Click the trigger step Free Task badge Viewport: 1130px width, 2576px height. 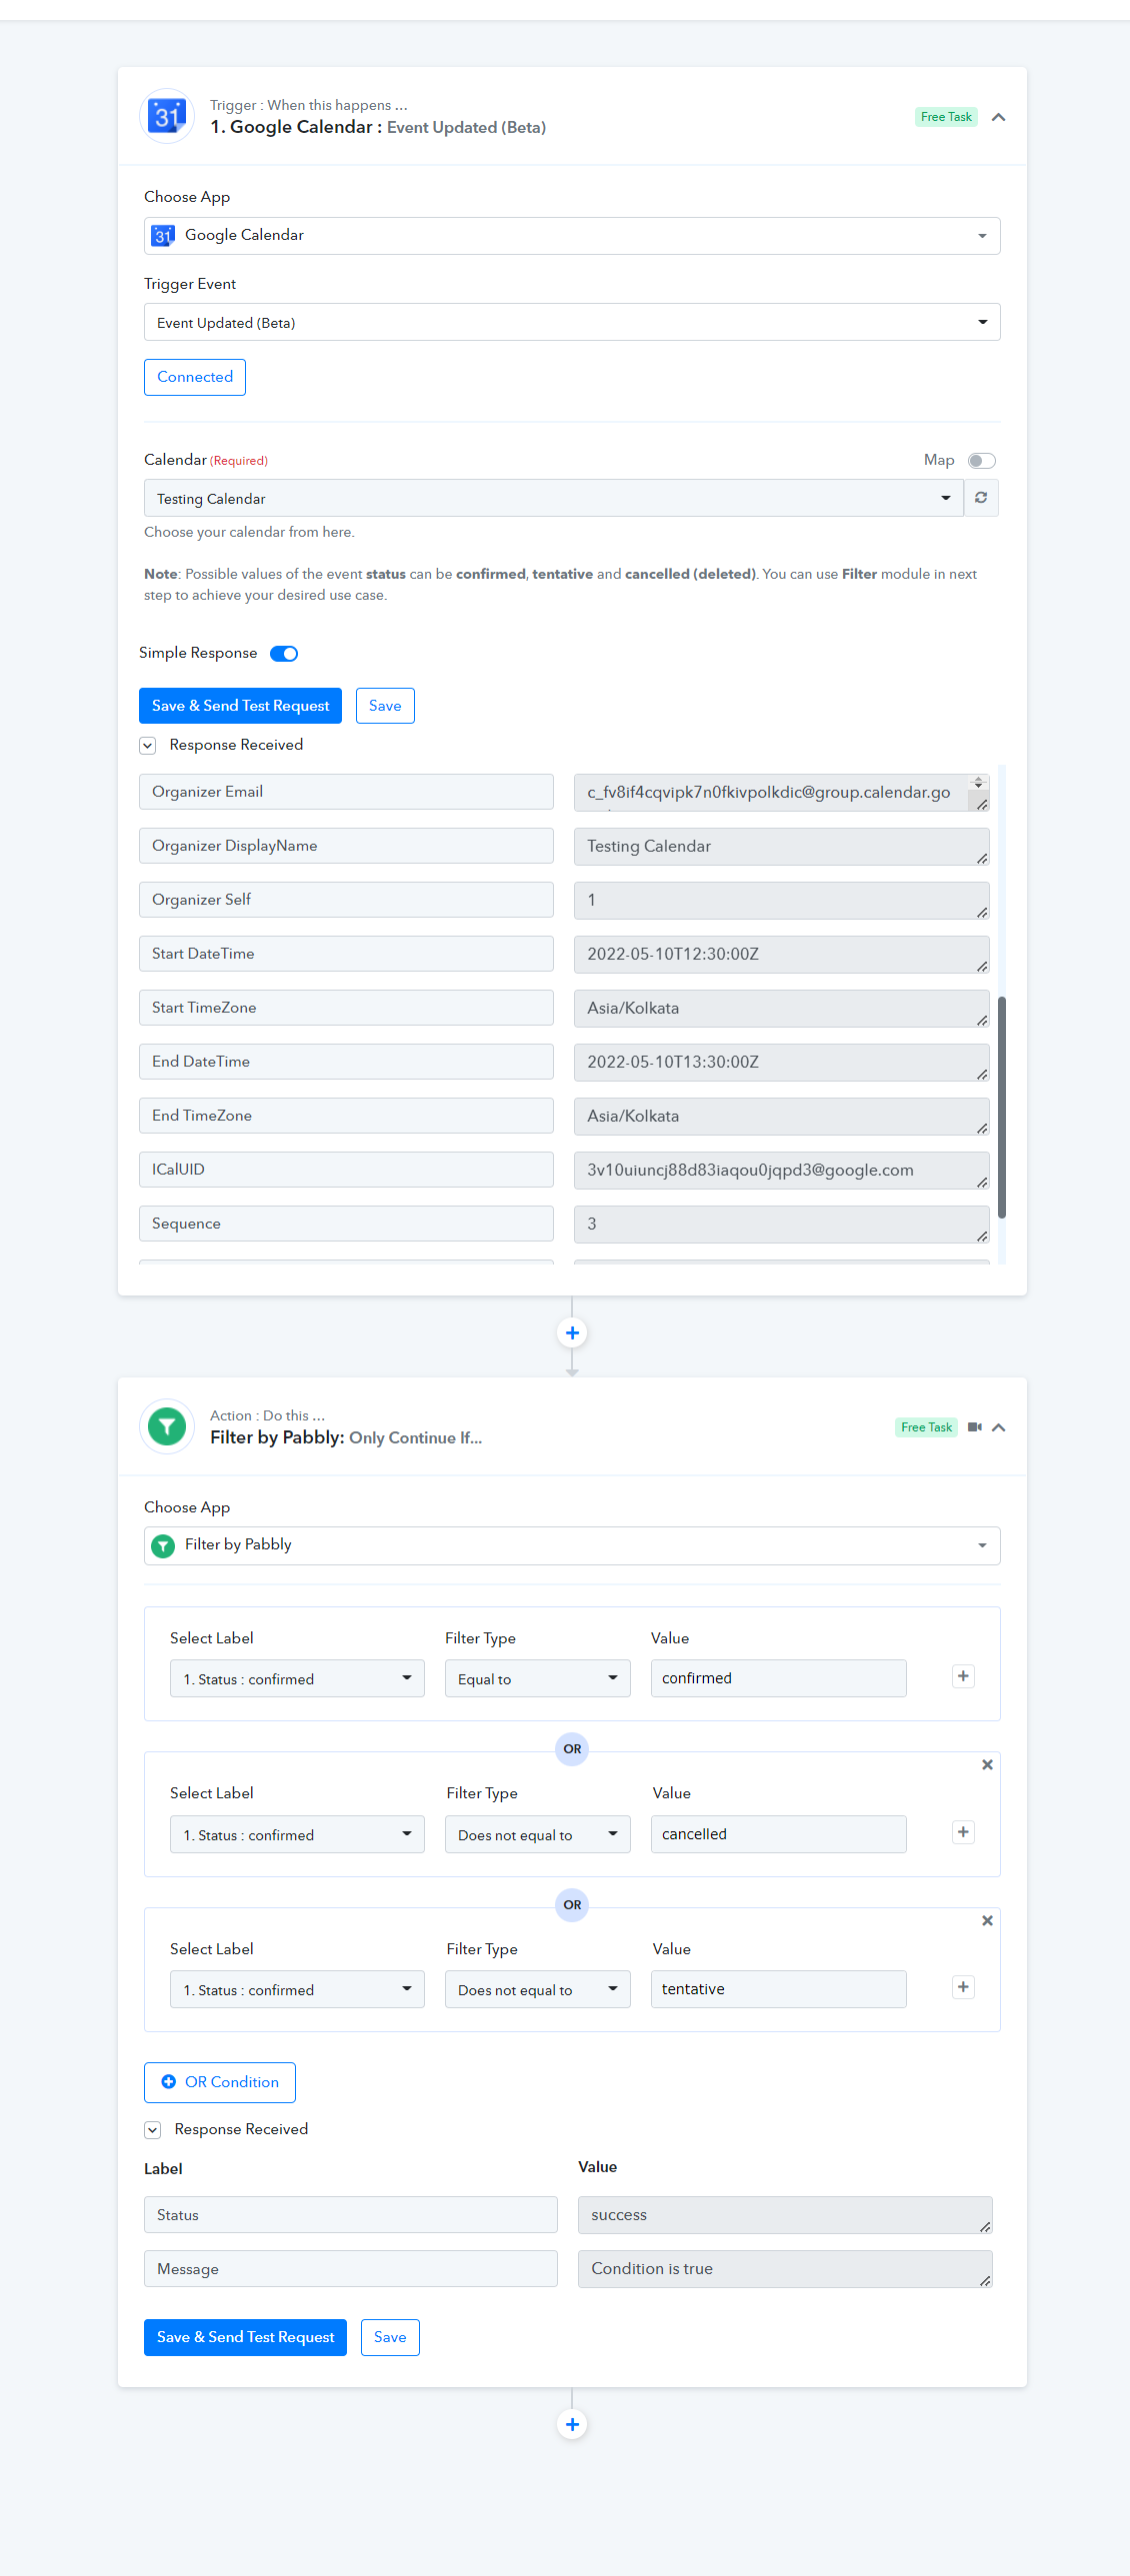coord(946,117)
